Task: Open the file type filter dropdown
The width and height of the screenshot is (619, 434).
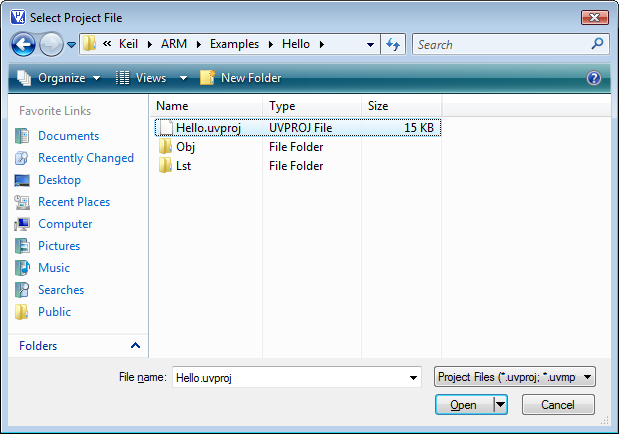Action: [x=516, y=377]
